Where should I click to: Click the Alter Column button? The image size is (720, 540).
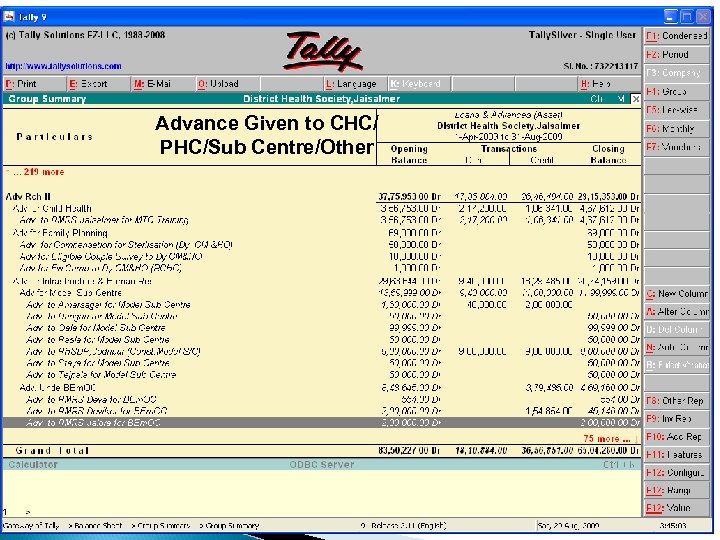[676, 312]
